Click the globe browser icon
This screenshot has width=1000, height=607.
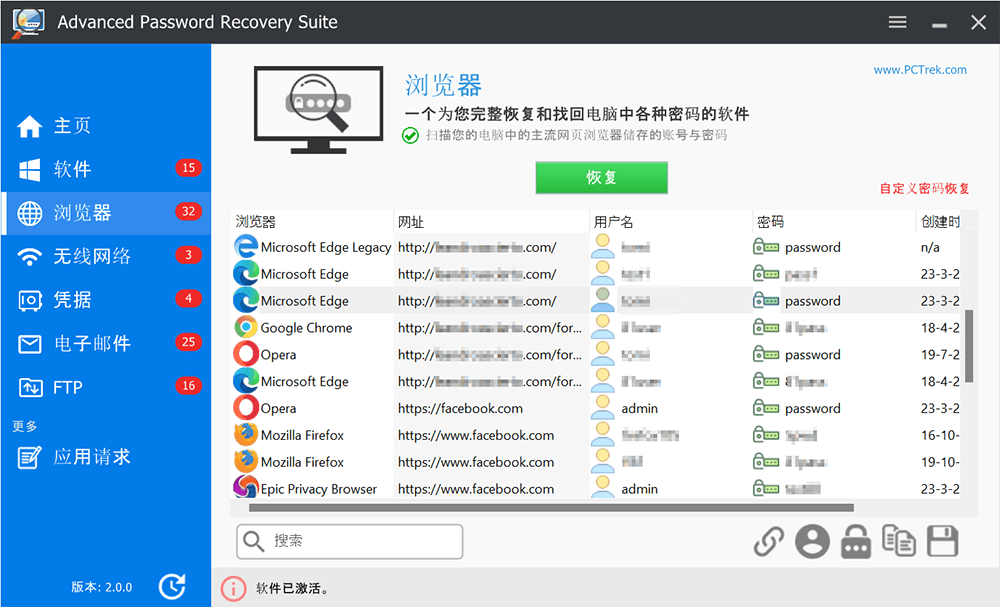coord(29,213)
